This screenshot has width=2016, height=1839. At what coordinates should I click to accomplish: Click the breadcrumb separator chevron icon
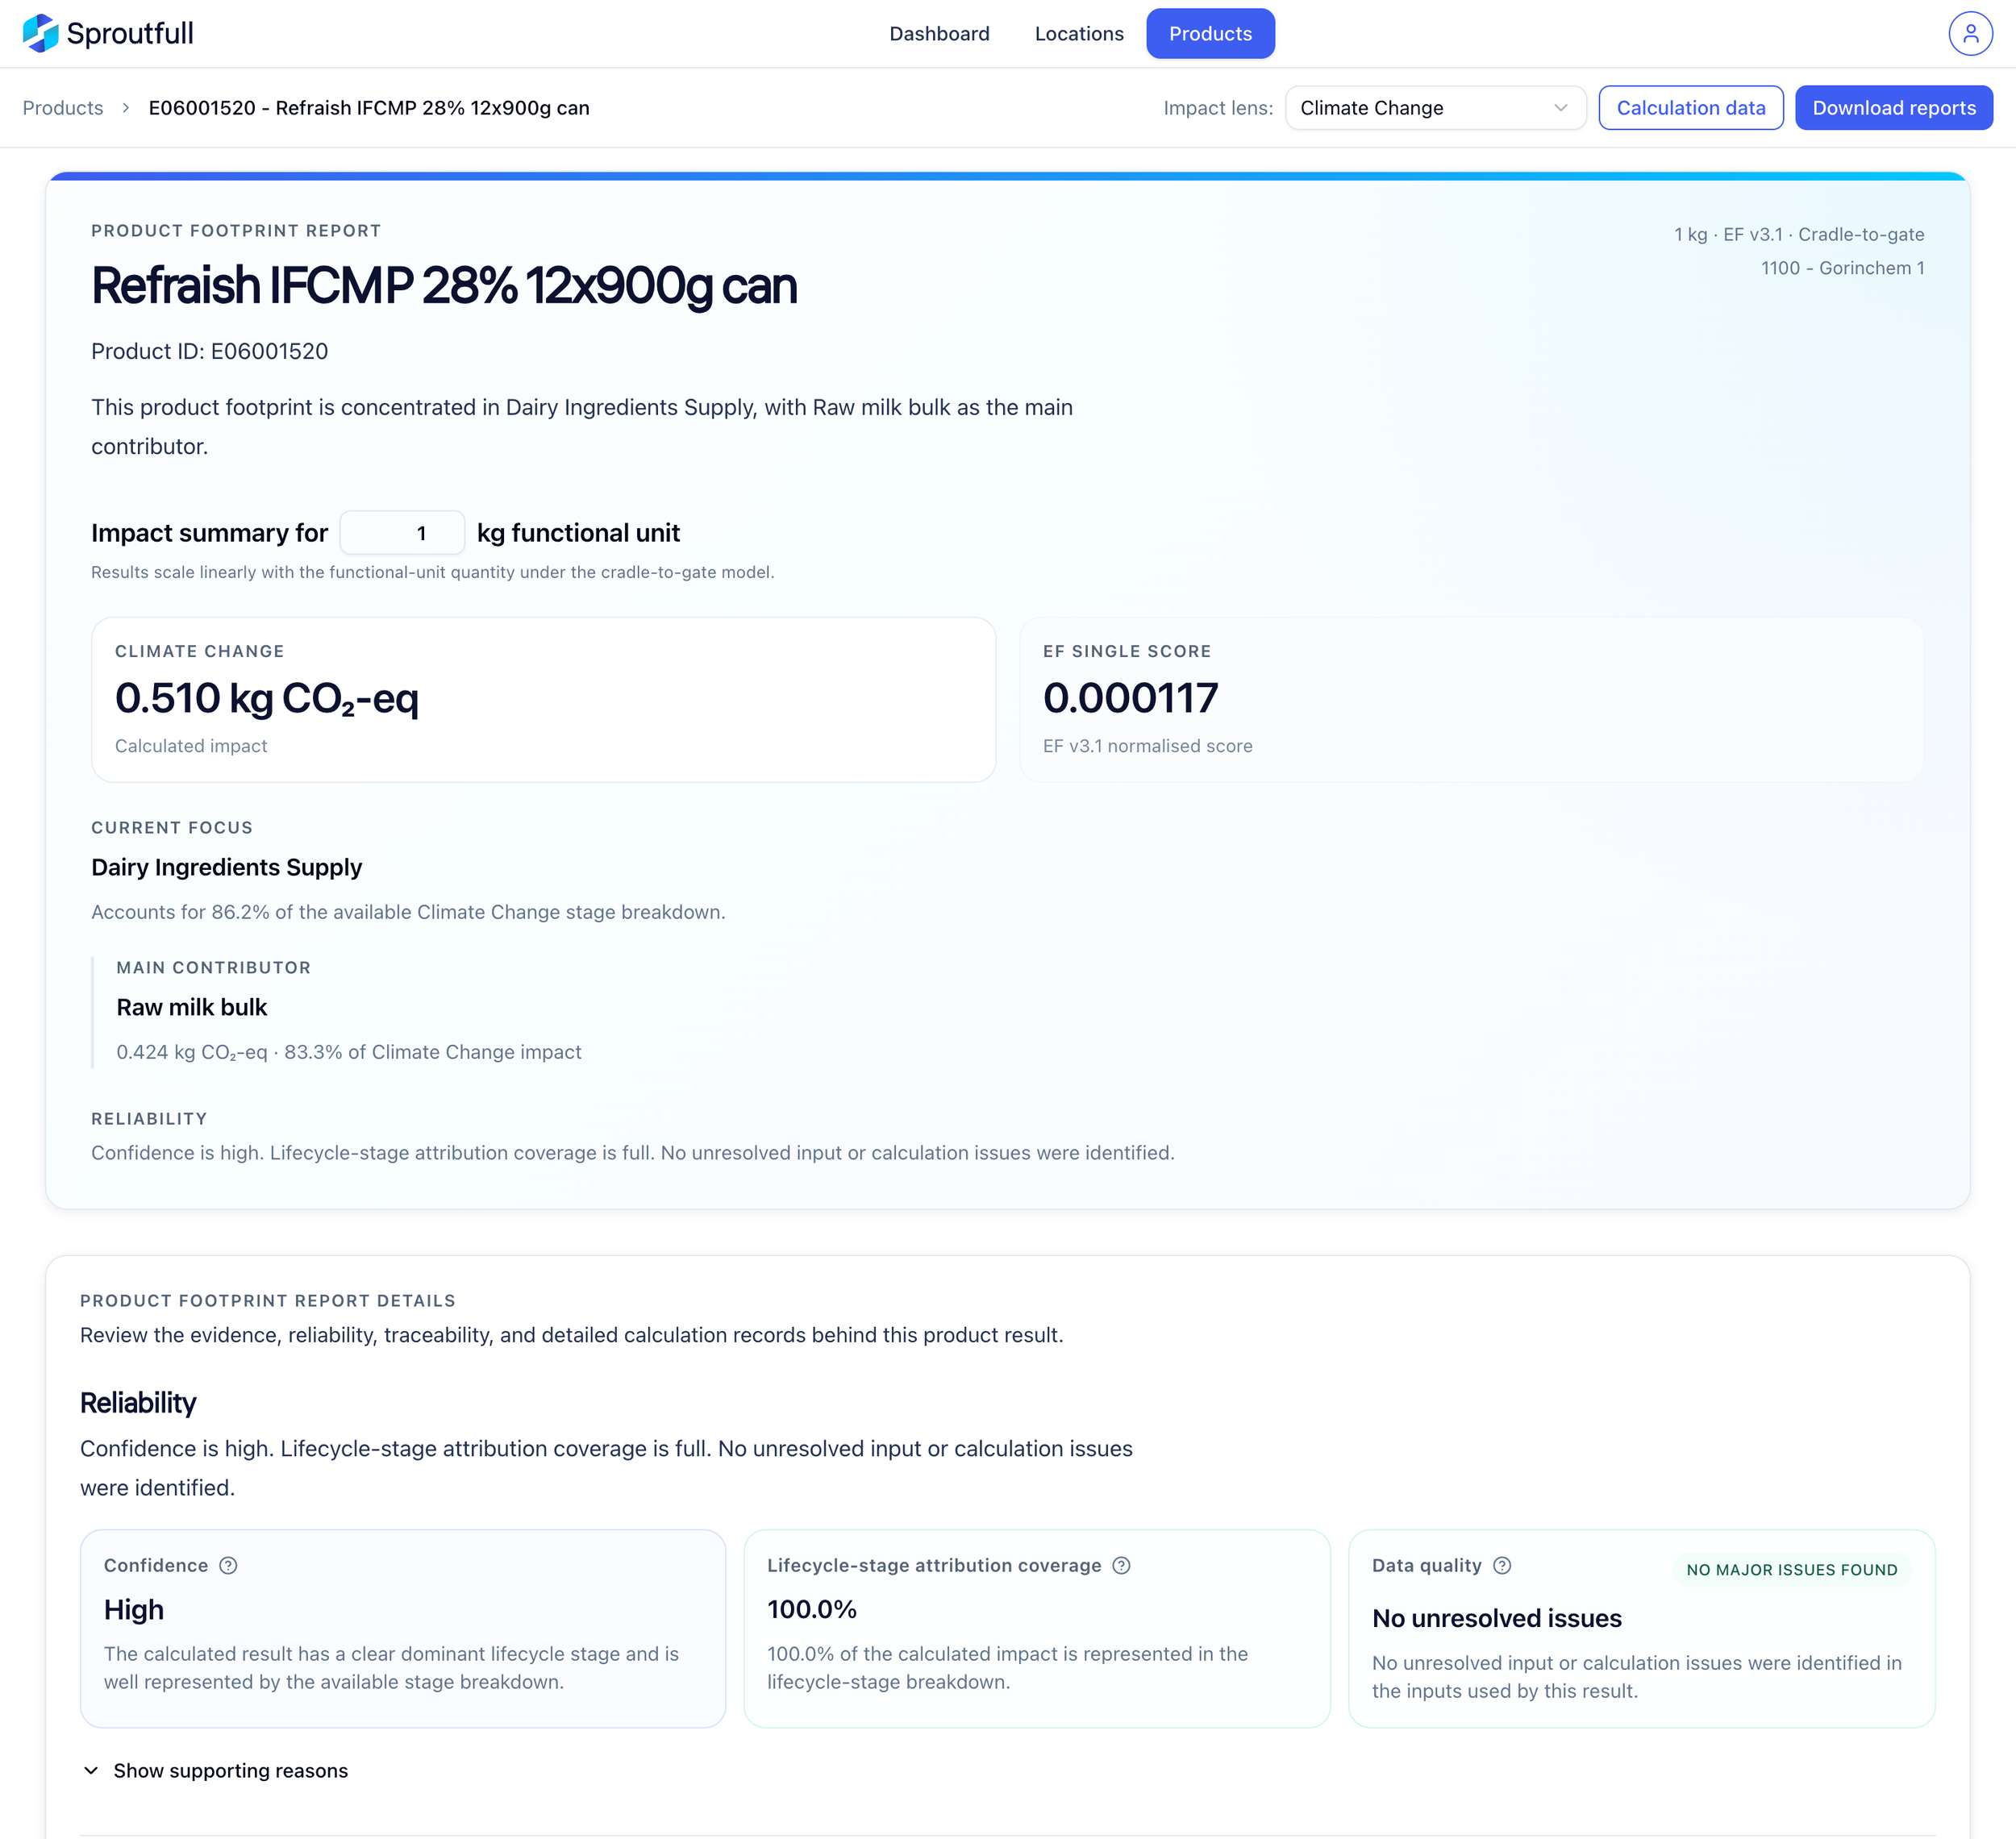point(126,108)
